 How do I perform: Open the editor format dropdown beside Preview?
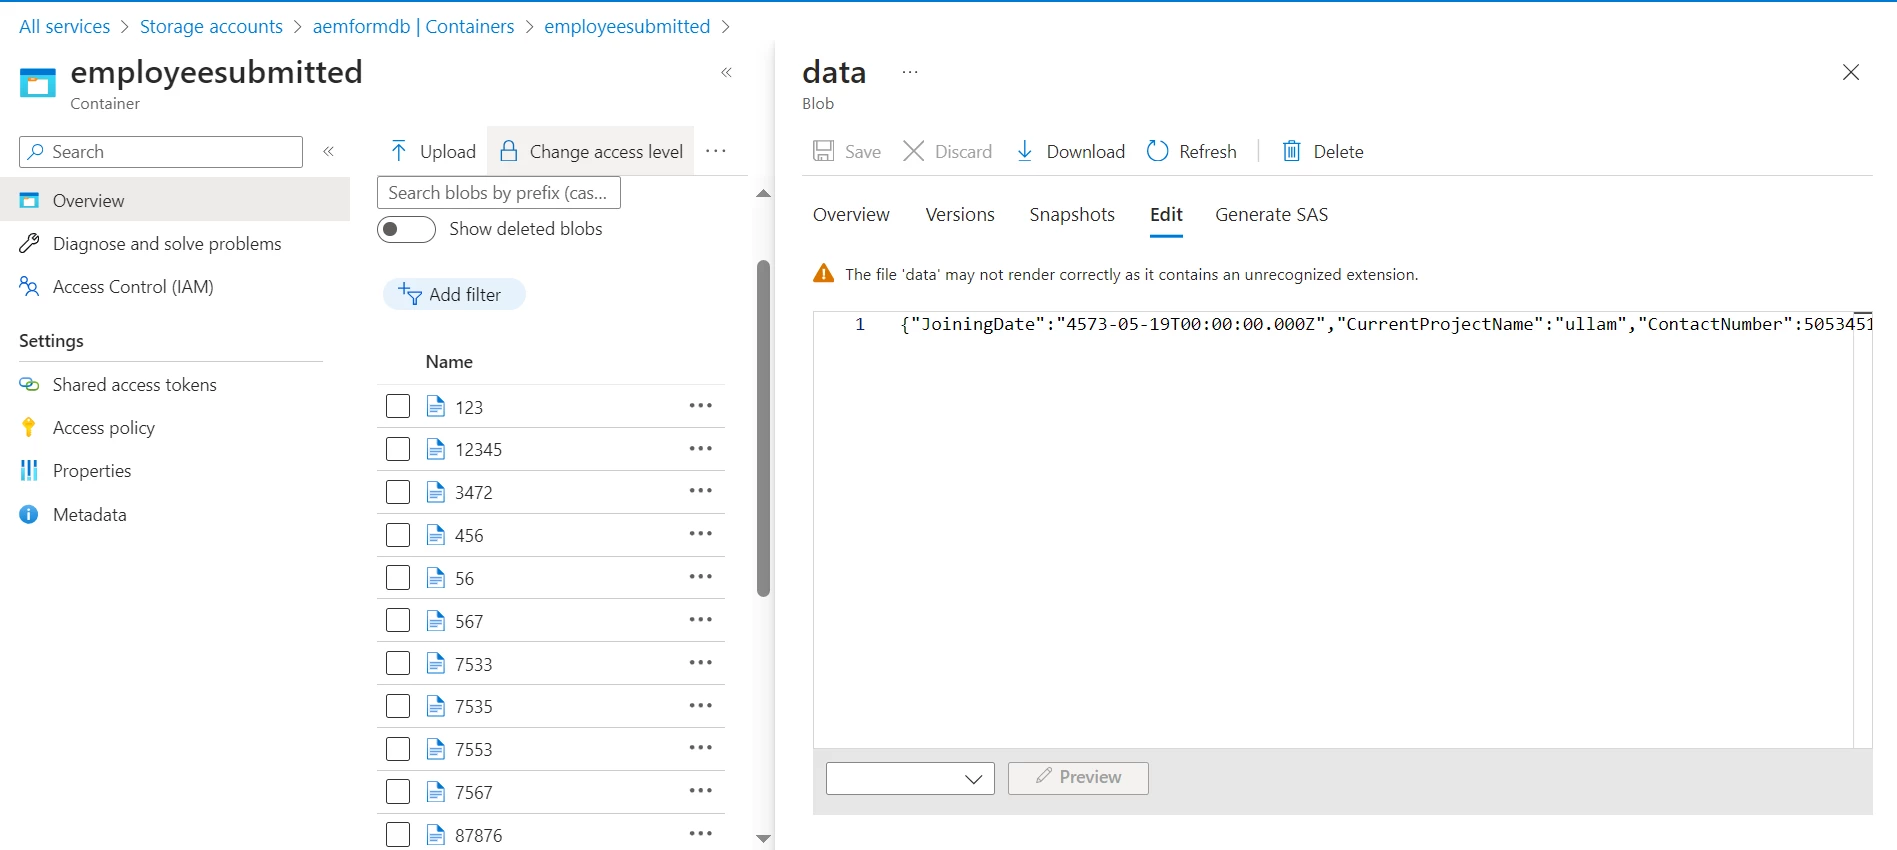[910, 778]
